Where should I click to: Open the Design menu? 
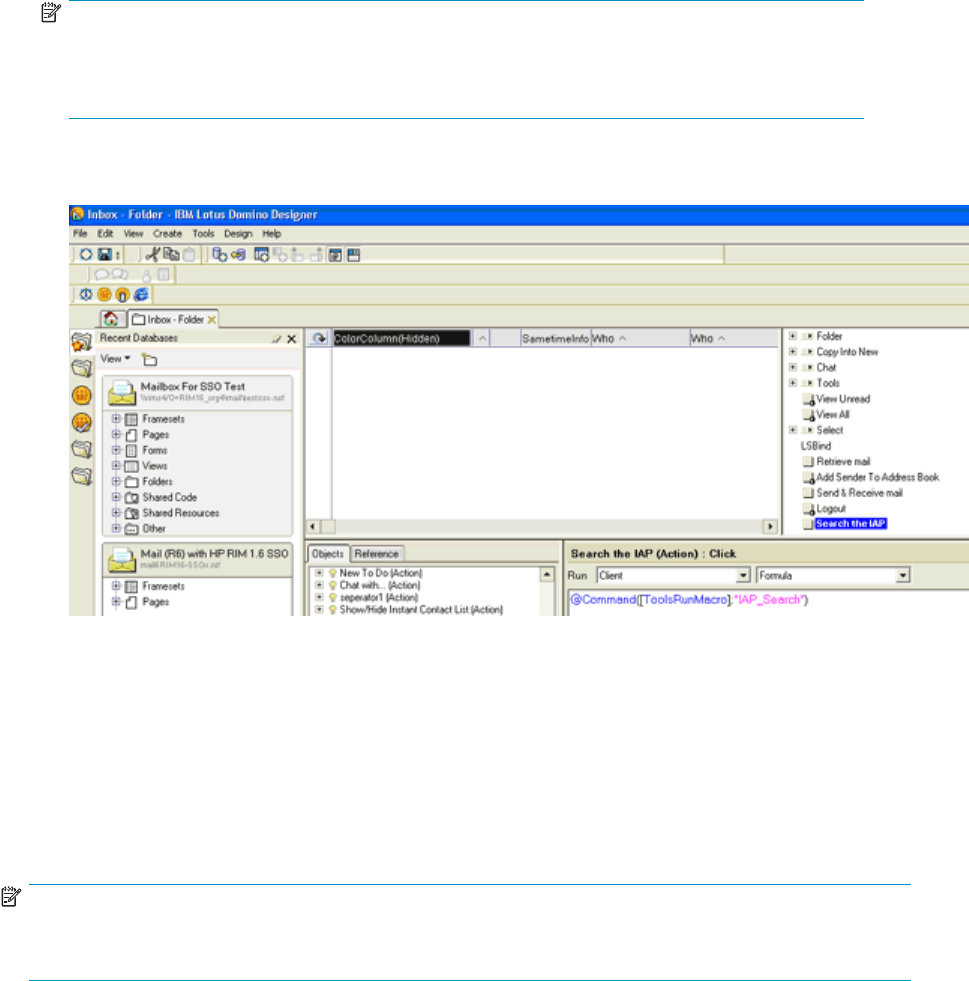[x=238, y=233]
